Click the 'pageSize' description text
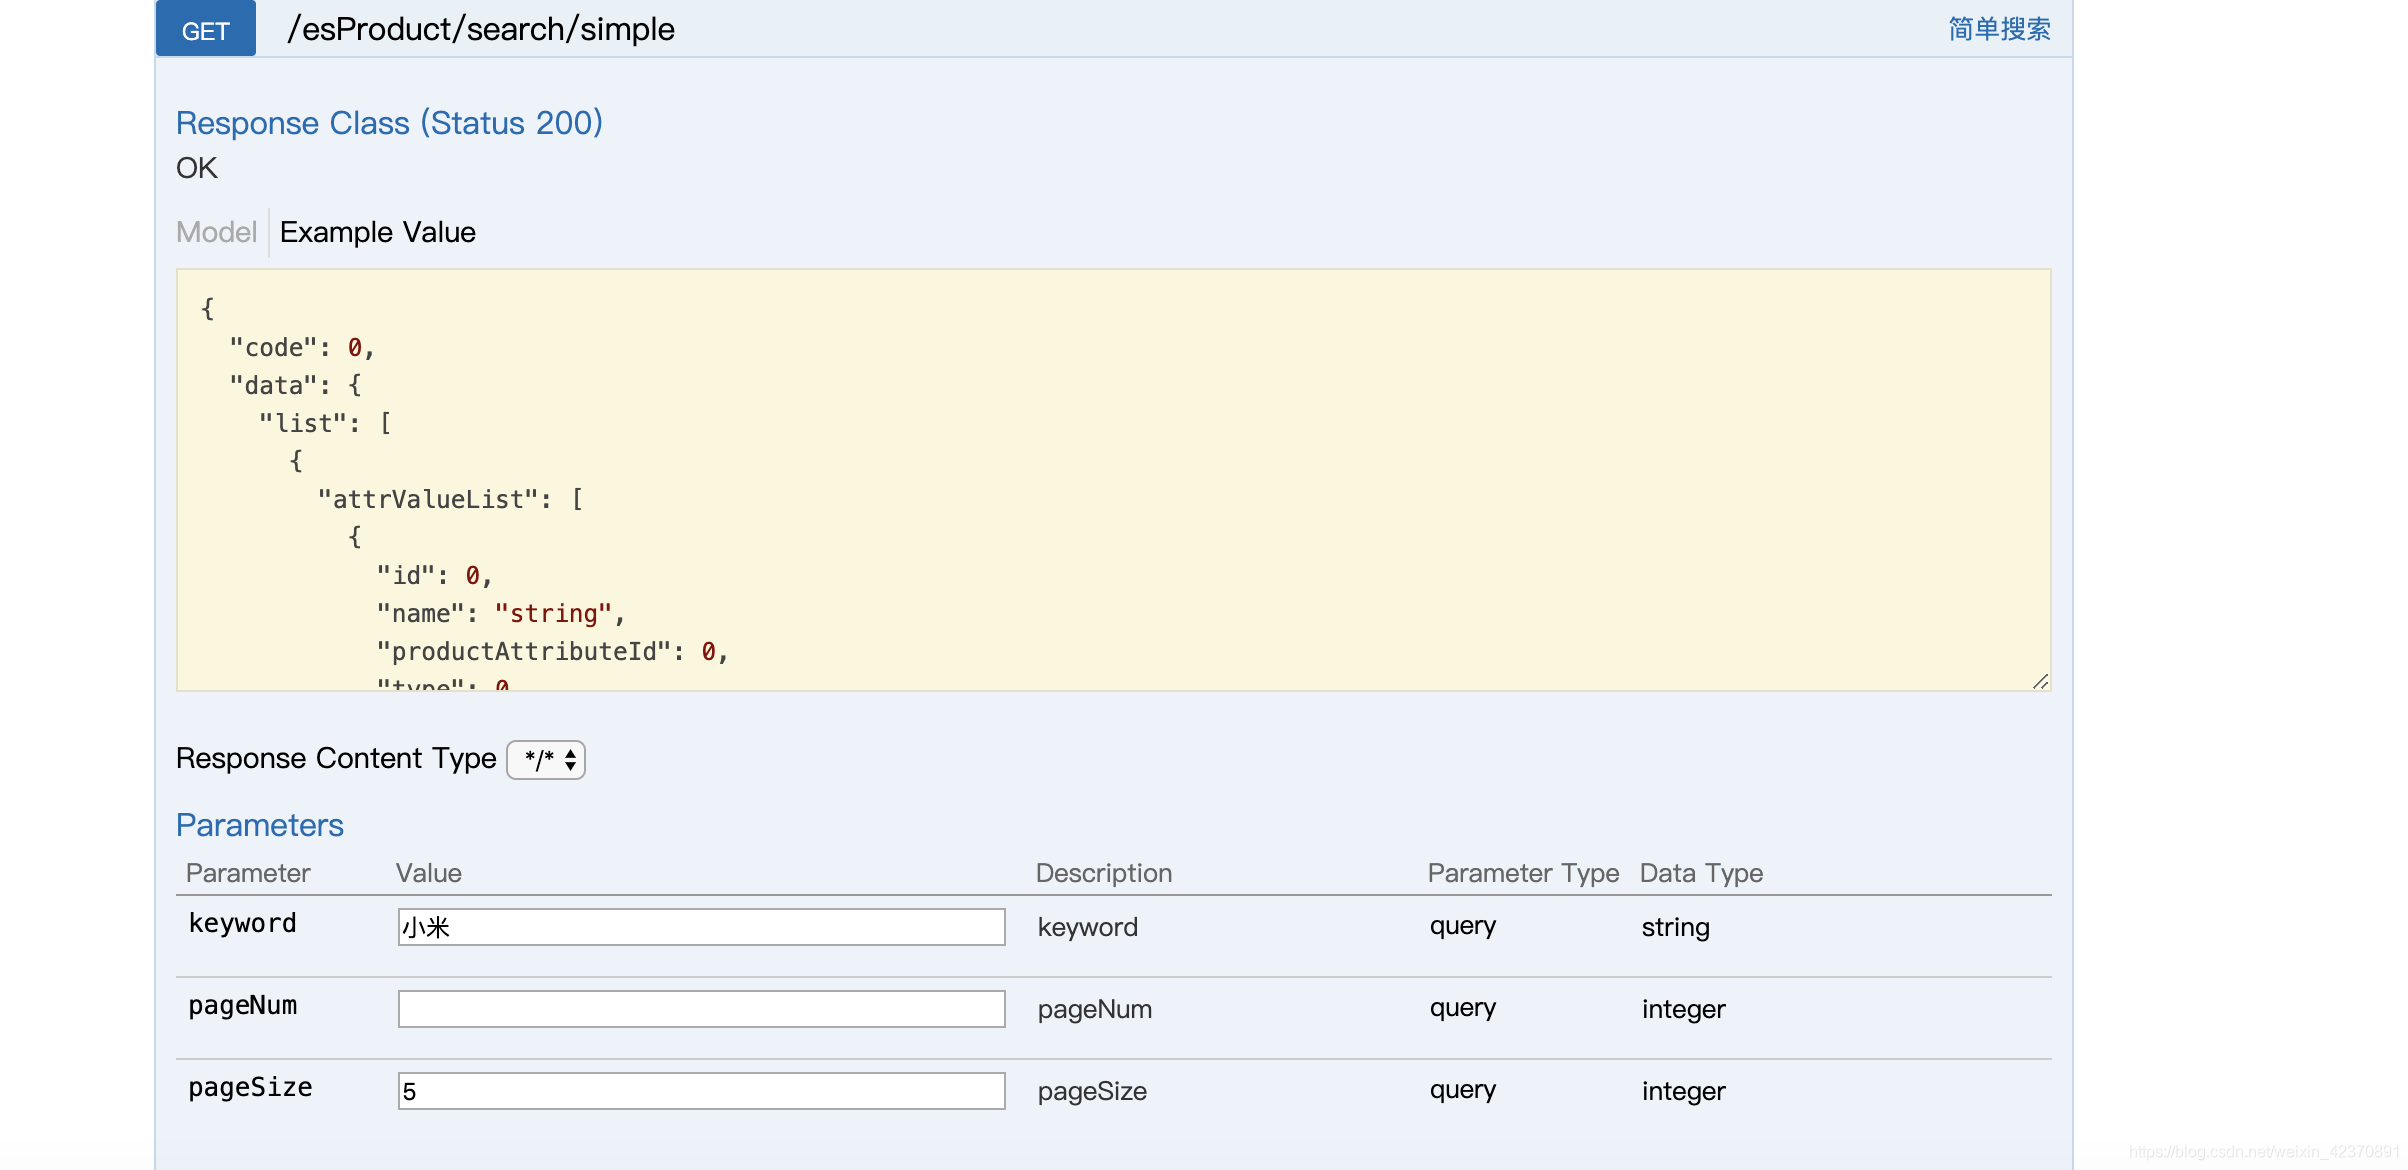 coord(1092,1091)
